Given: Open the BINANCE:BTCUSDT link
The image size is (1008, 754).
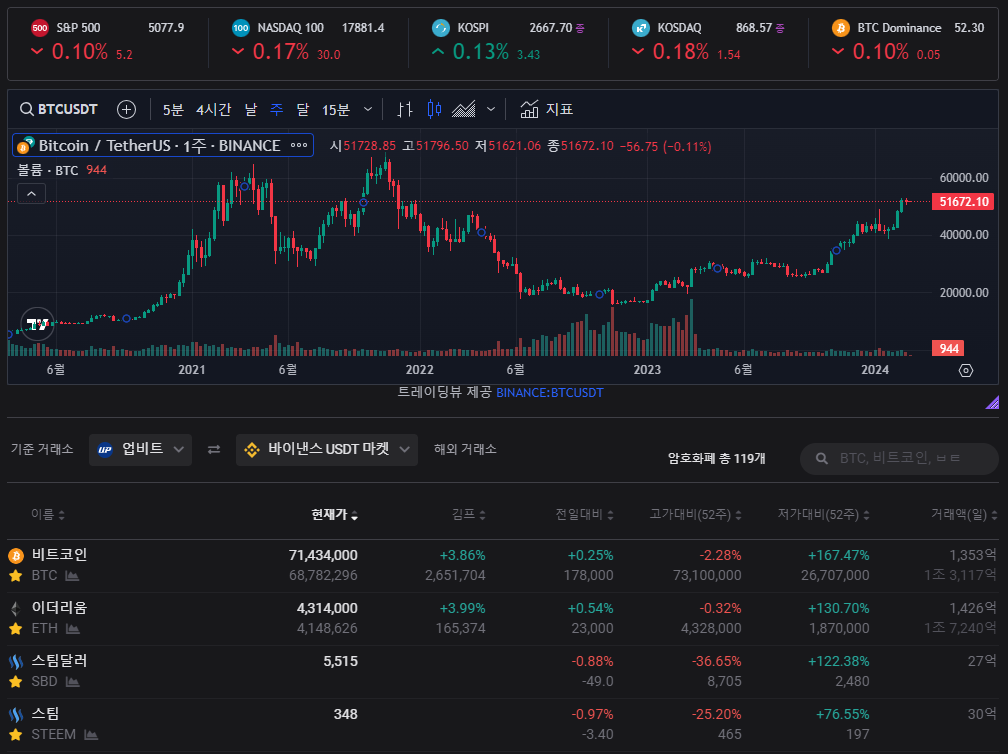Looking at the screenshot, I should (x=550, y=392).
